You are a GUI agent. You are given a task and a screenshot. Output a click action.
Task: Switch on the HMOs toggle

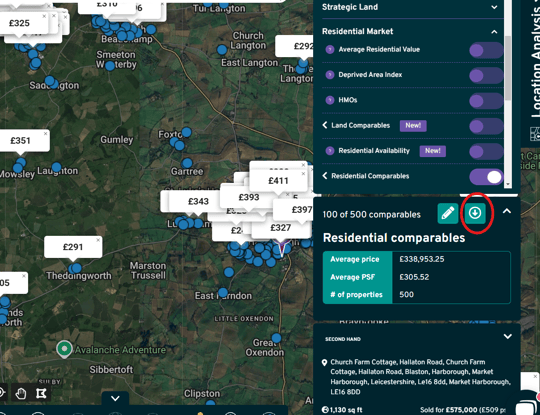pos(486,101)
